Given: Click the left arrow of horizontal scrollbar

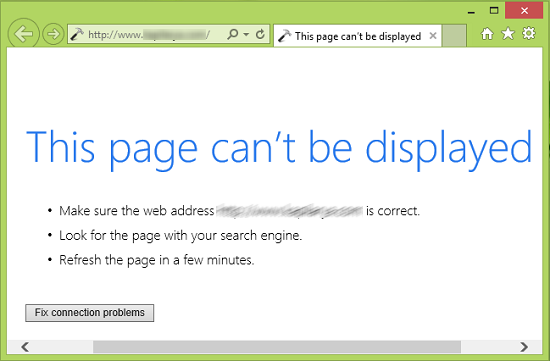Looking at the screenshot, I should 25,347.
